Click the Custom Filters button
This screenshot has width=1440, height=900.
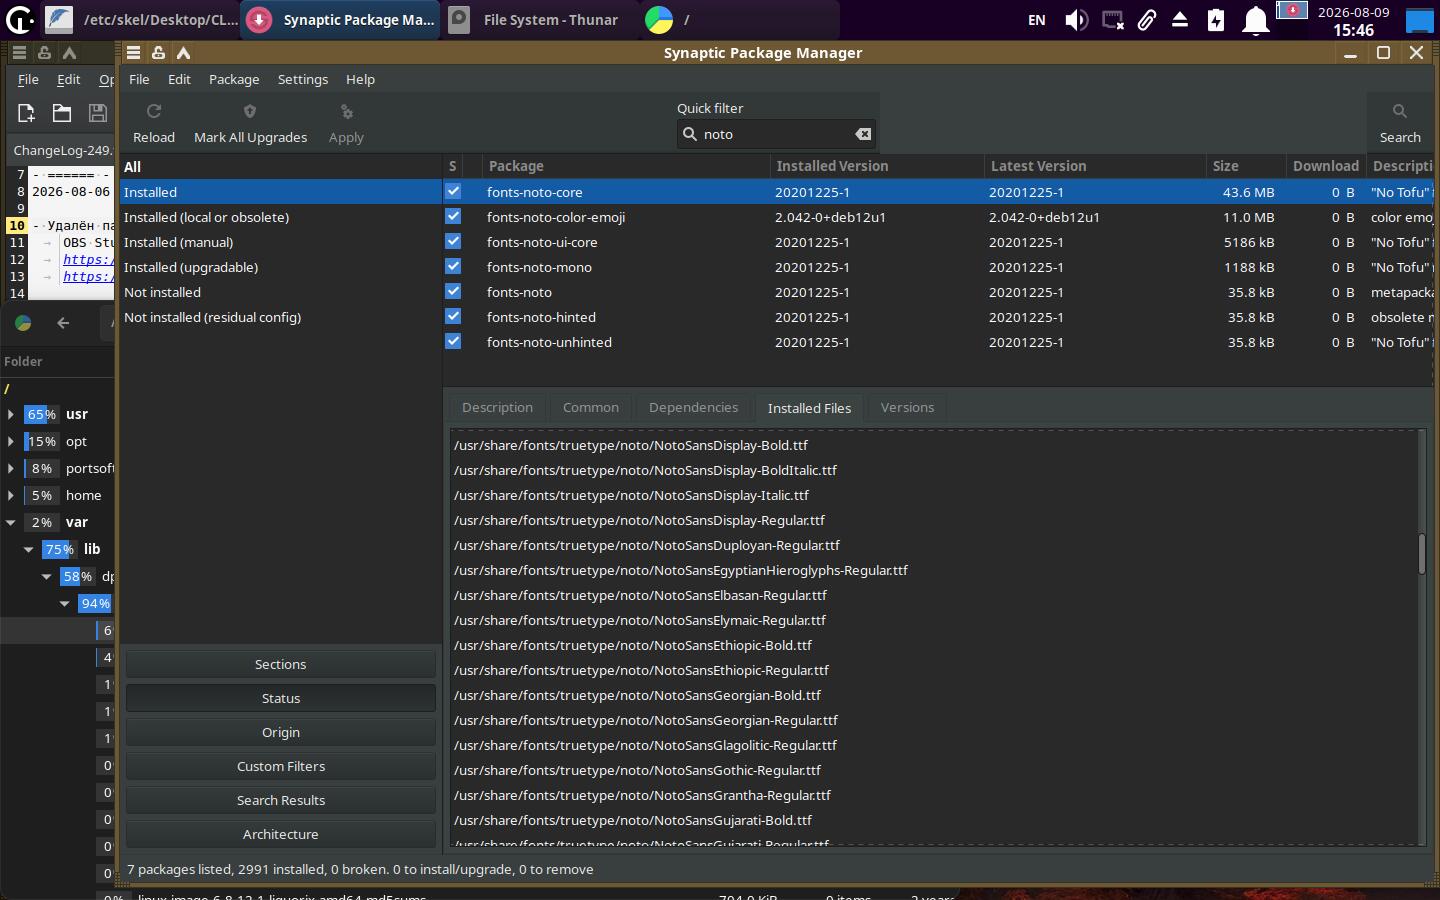coord(280,766)
